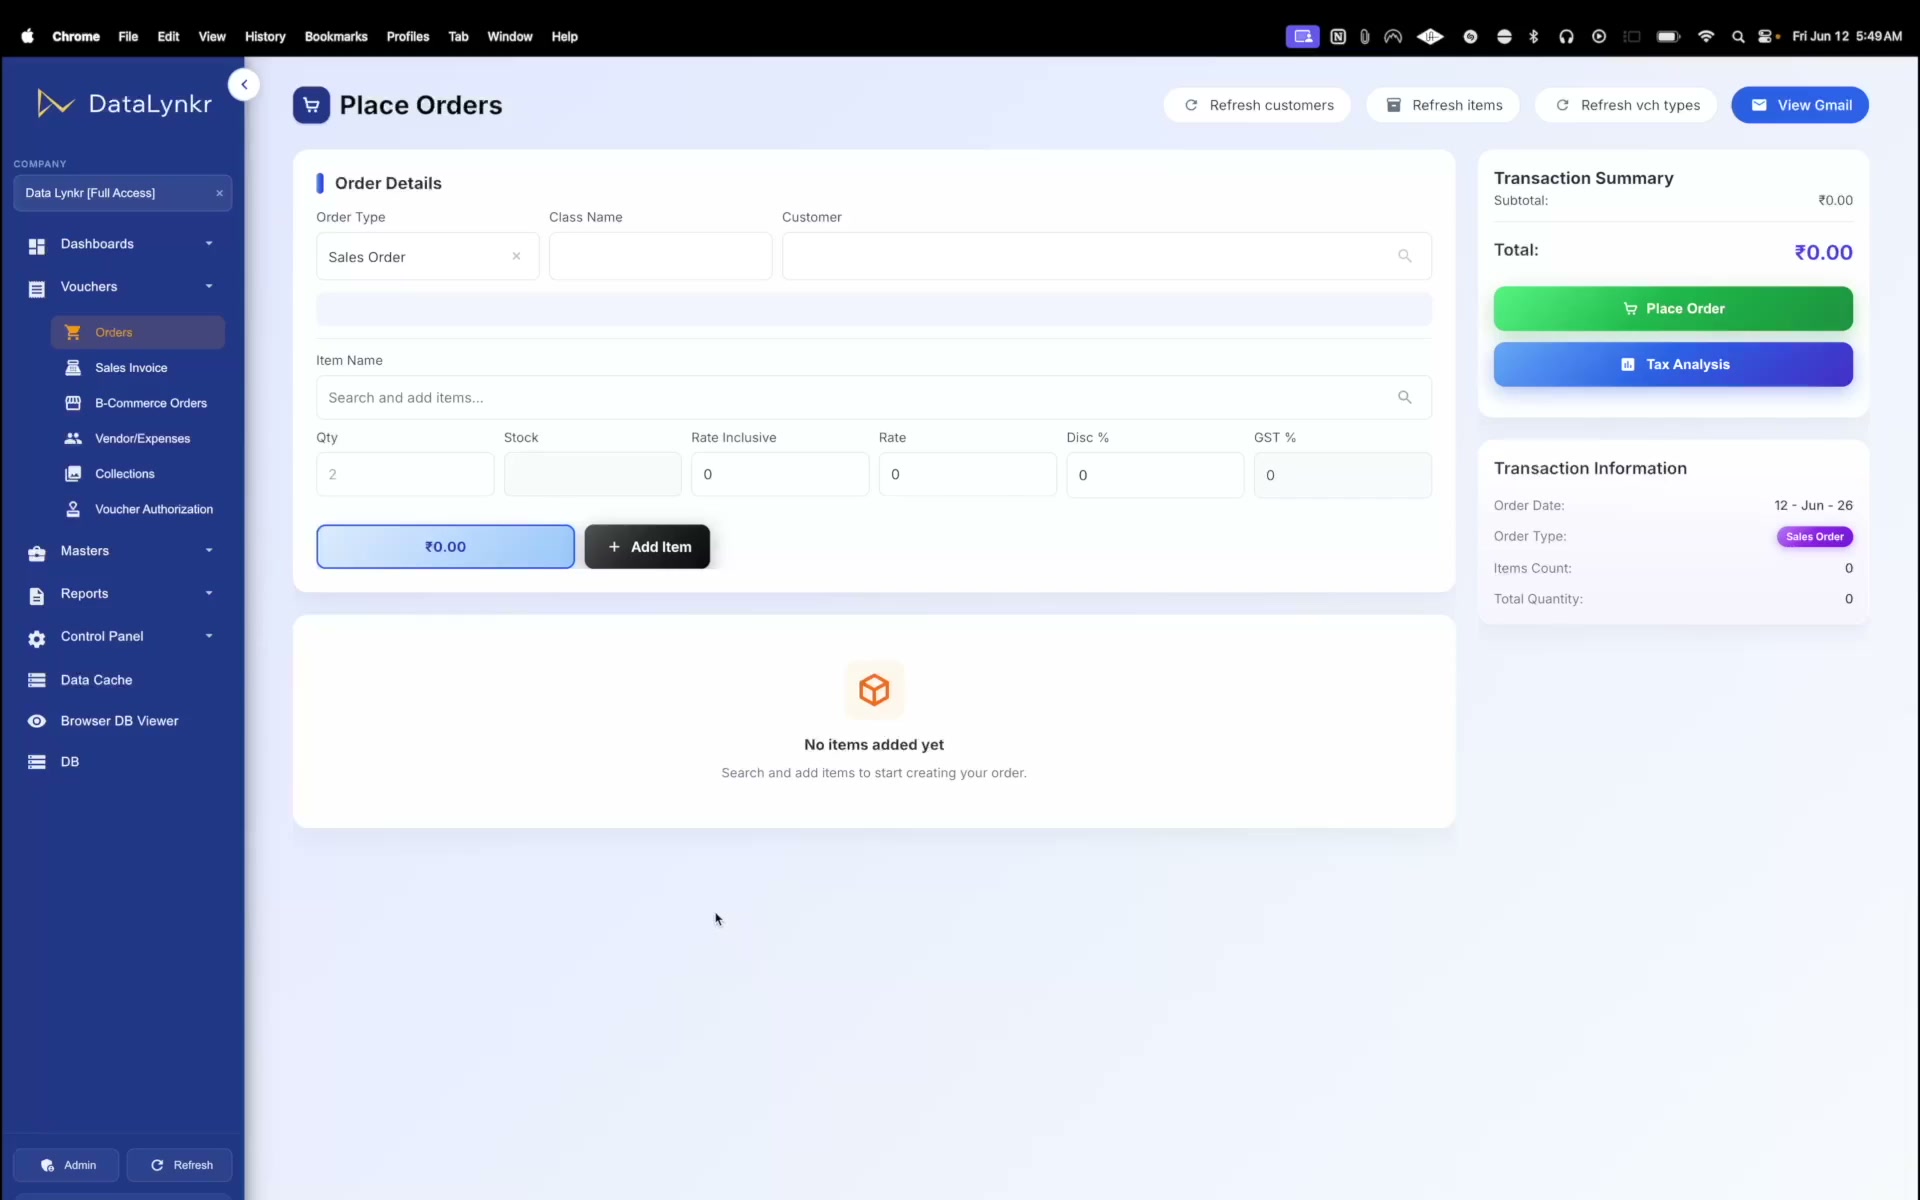This screenshot has height=1200, width=1920.
Task: Collapse the Vouchers menu arrow
Action: tap(209, 286)
